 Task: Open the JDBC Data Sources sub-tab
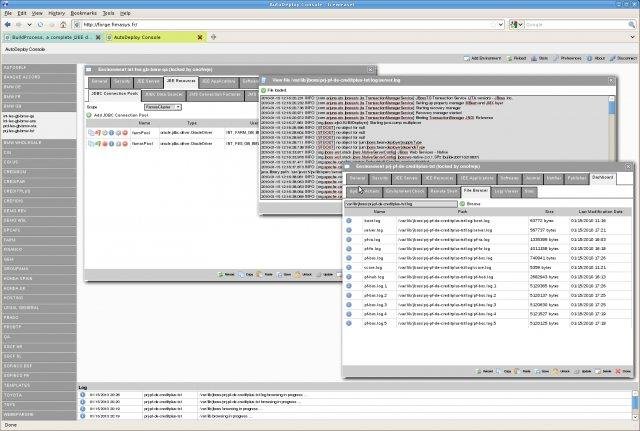click(x=164, y=94)
